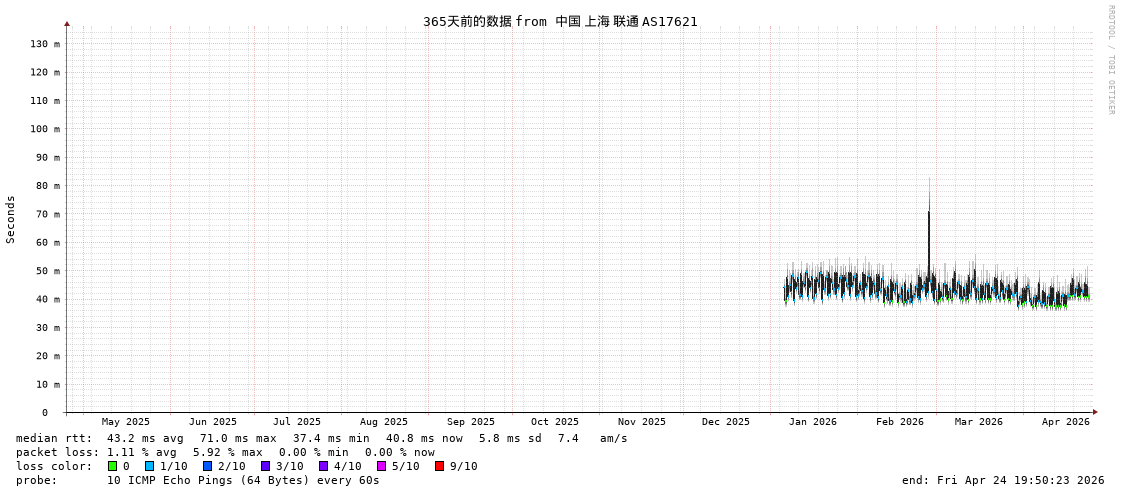The width and height of the screenshot is (1121, 494).
Task: Select the Feb 2026 axis label
Action: (x=899, y=422)
